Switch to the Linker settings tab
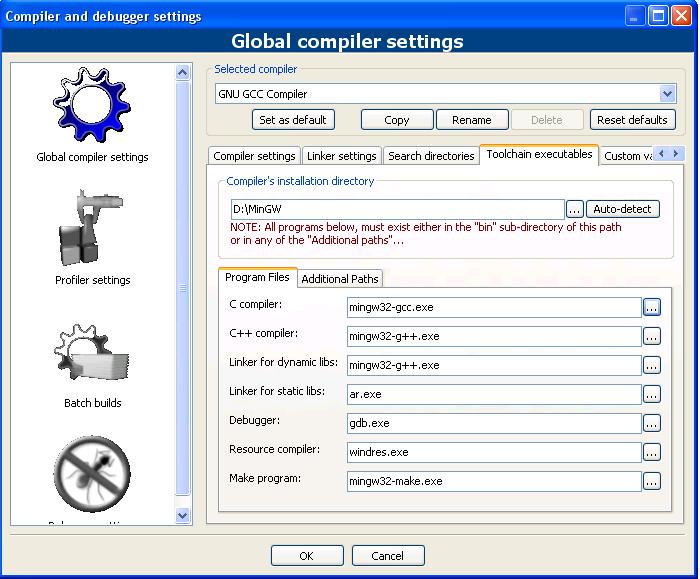This screenshot has width=700, height=579. 342,156
